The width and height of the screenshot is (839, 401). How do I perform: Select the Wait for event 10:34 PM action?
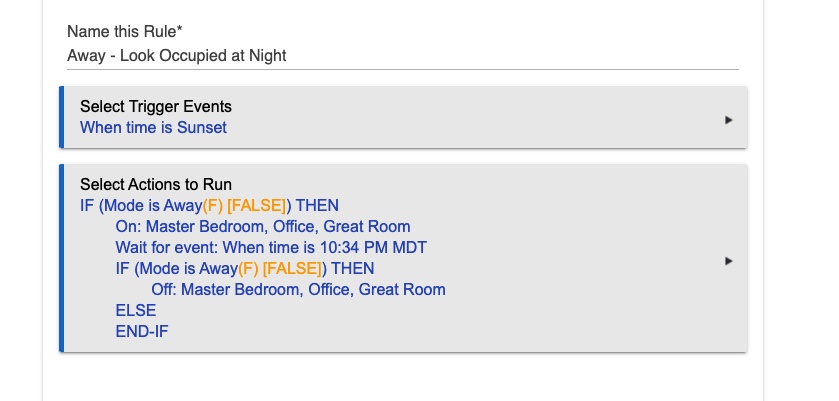(x=271, y=247)
